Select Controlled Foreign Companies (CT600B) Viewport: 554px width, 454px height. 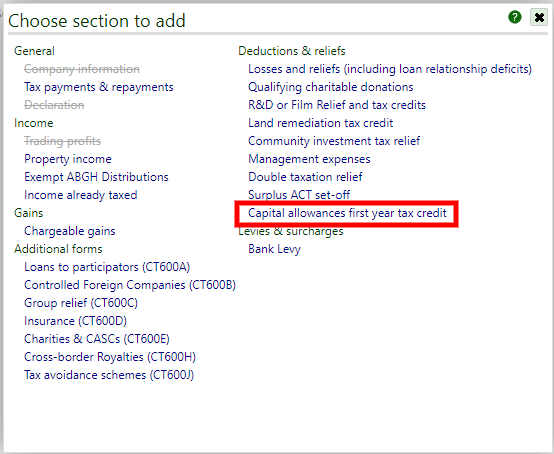point(130,285)
